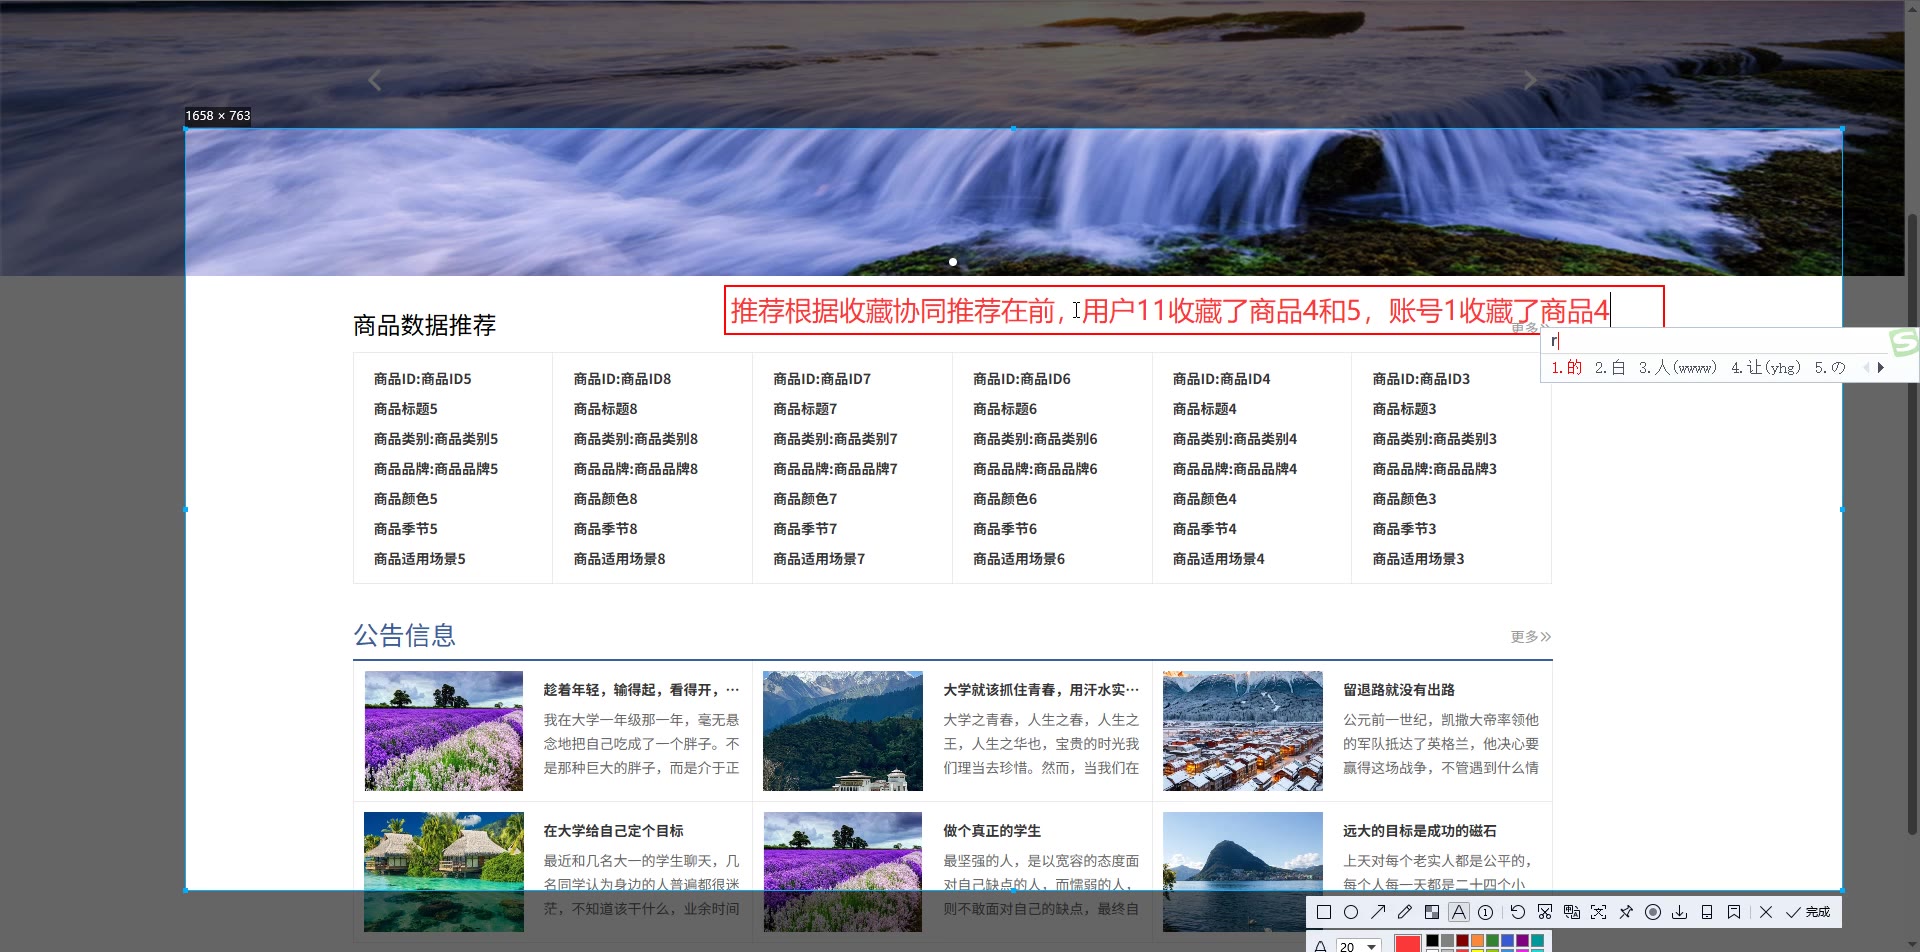Save the screenshot to file
This screenshot has height=952, width=1920.
pyautogui.click(x=1680, y=912)
